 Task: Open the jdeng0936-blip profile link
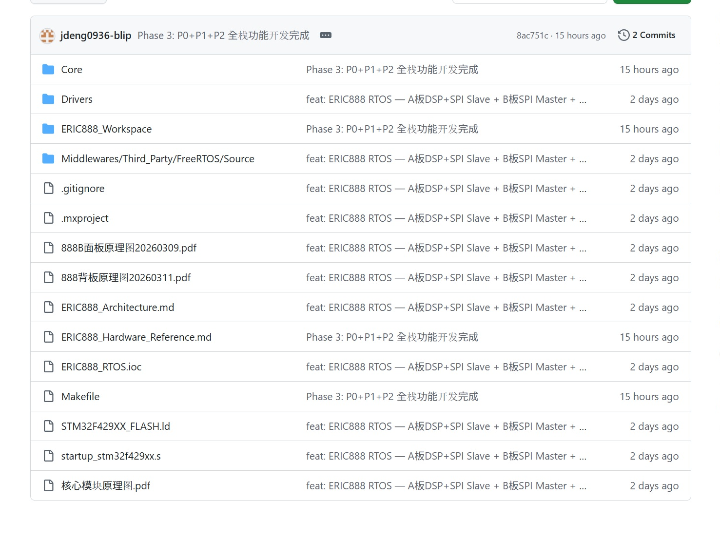[x=95, y=36]
